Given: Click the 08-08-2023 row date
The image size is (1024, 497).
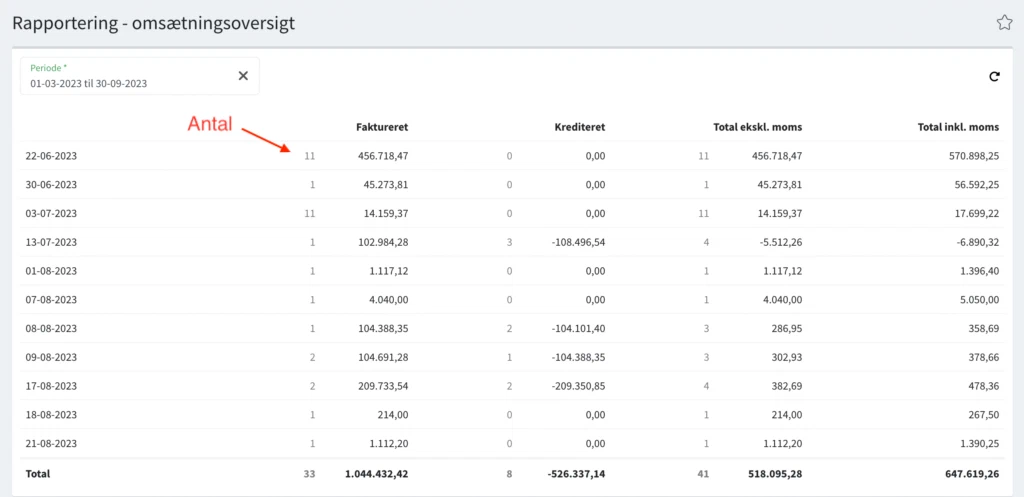Looking at the screenshot, I should 52,329.
